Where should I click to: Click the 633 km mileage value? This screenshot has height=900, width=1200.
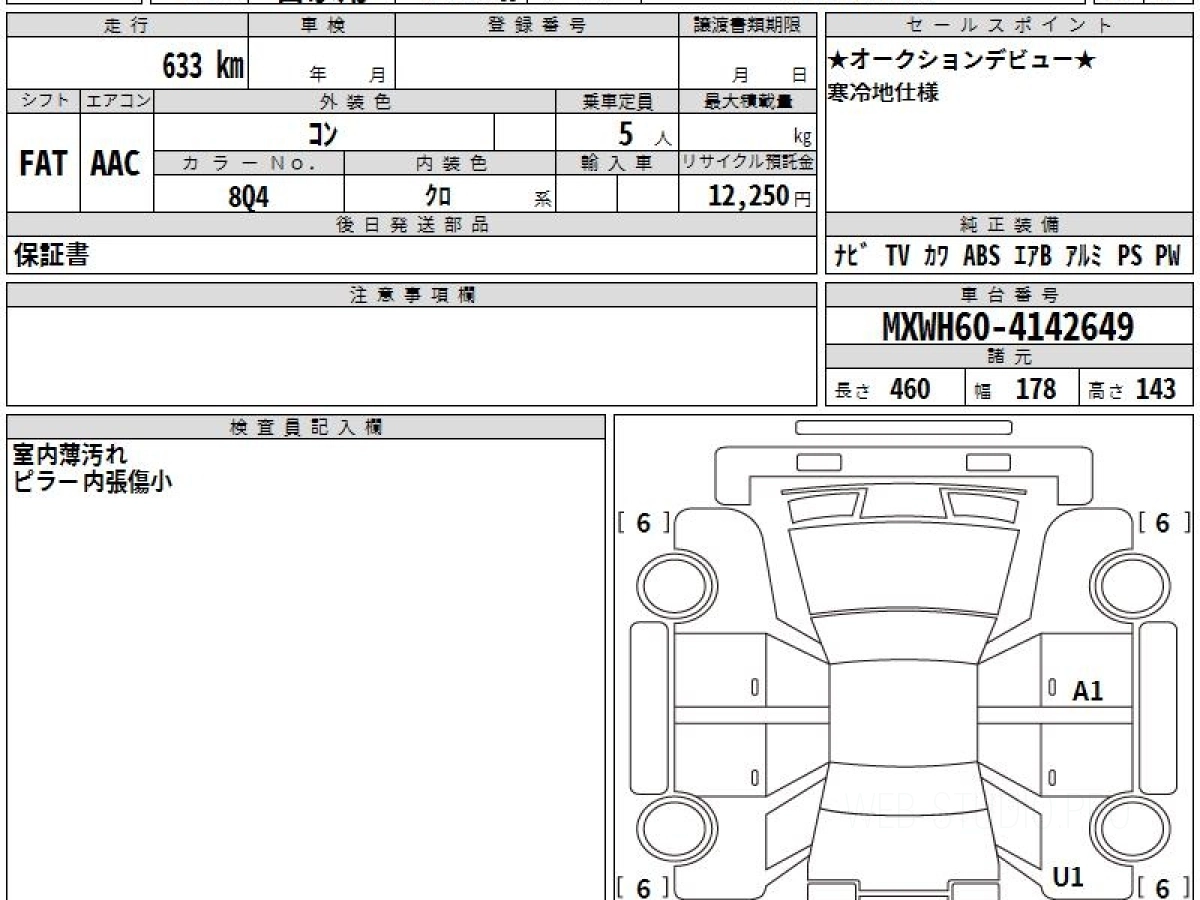[x=203, y=67]
